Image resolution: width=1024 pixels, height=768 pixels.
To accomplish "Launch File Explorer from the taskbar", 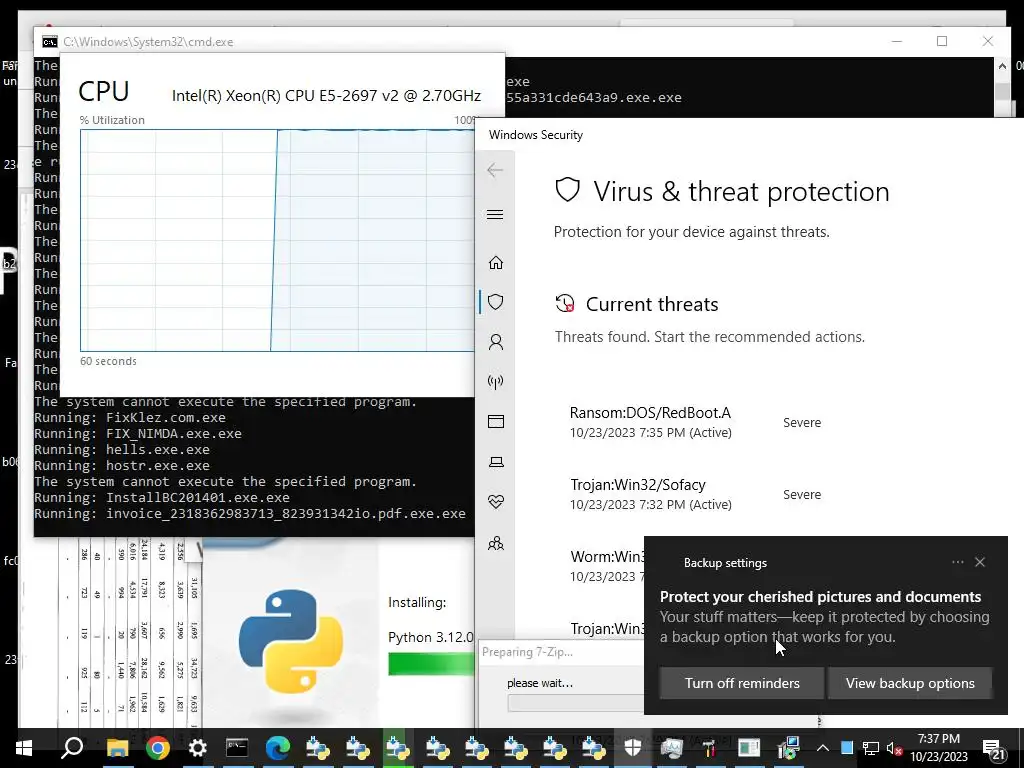I will tap(118, 748).
